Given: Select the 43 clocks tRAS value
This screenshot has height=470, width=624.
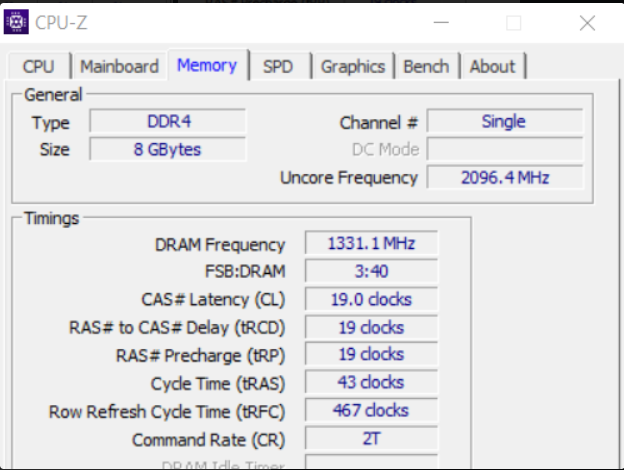Looking at the screenshot, I should click(371, 382).
